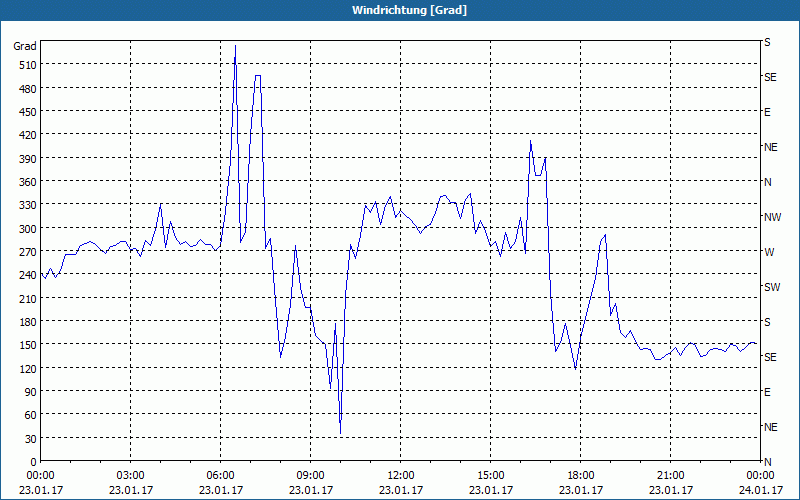800x500 pixels.
Task: Click the SE compass label level with 480
Action: 770,78
